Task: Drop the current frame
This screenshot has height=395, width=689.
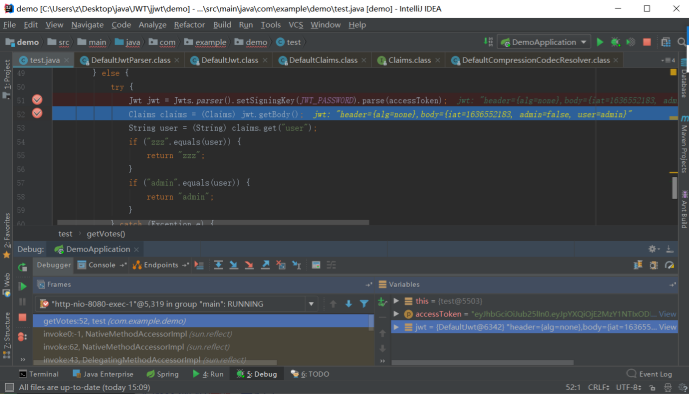Action: pyautogui.click(x=281, y=265)
